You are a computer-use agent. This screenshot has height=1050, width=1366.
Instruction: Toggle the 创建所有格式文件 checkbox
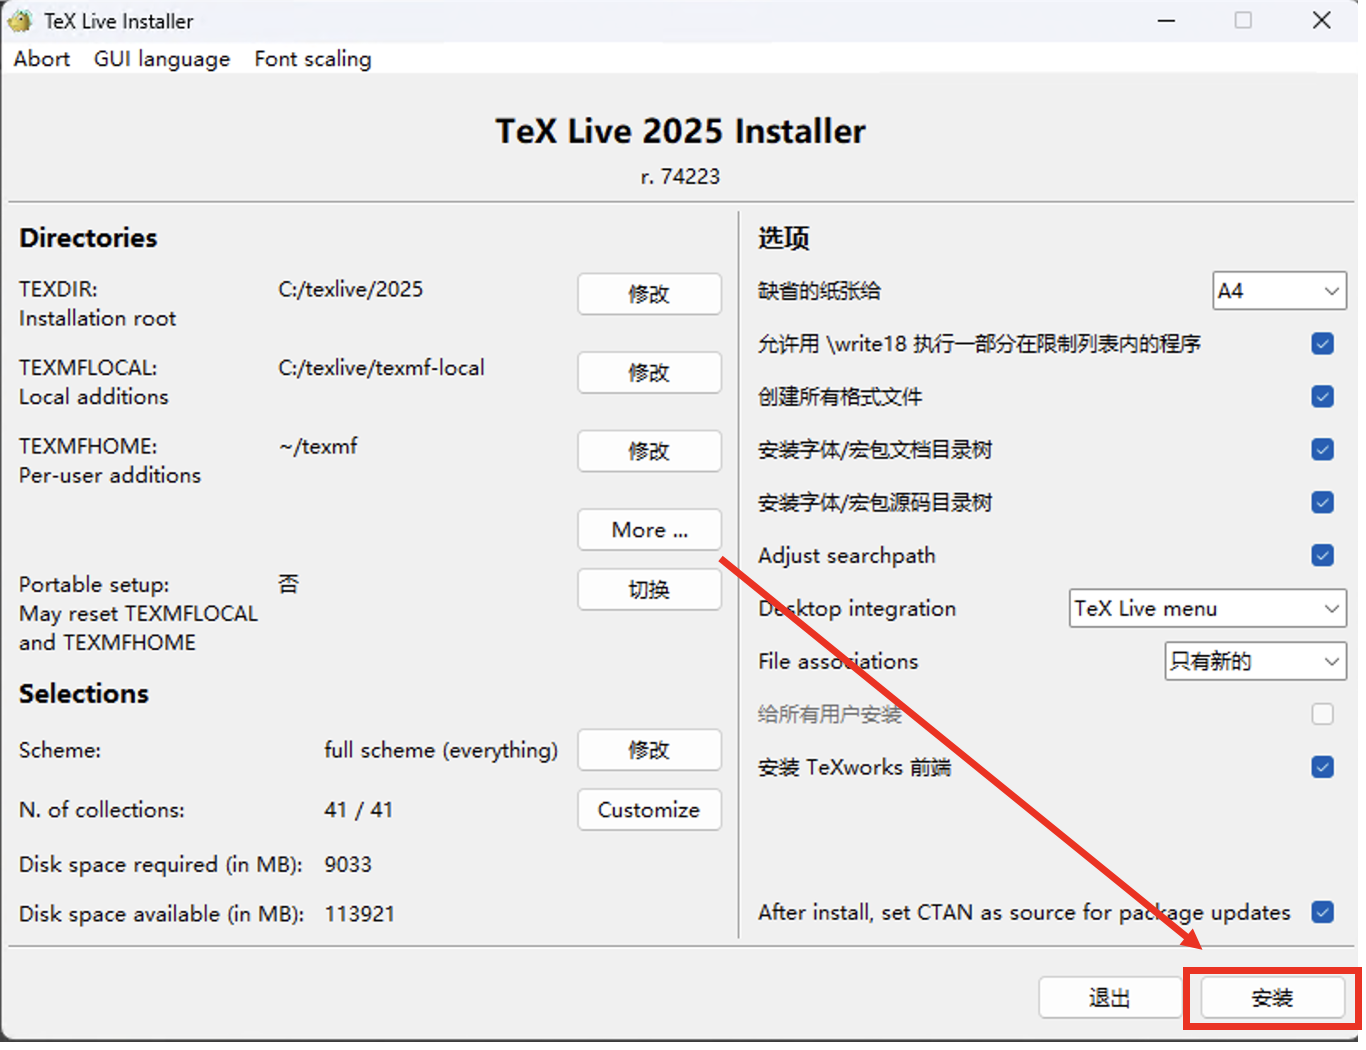click(1322, 397)
